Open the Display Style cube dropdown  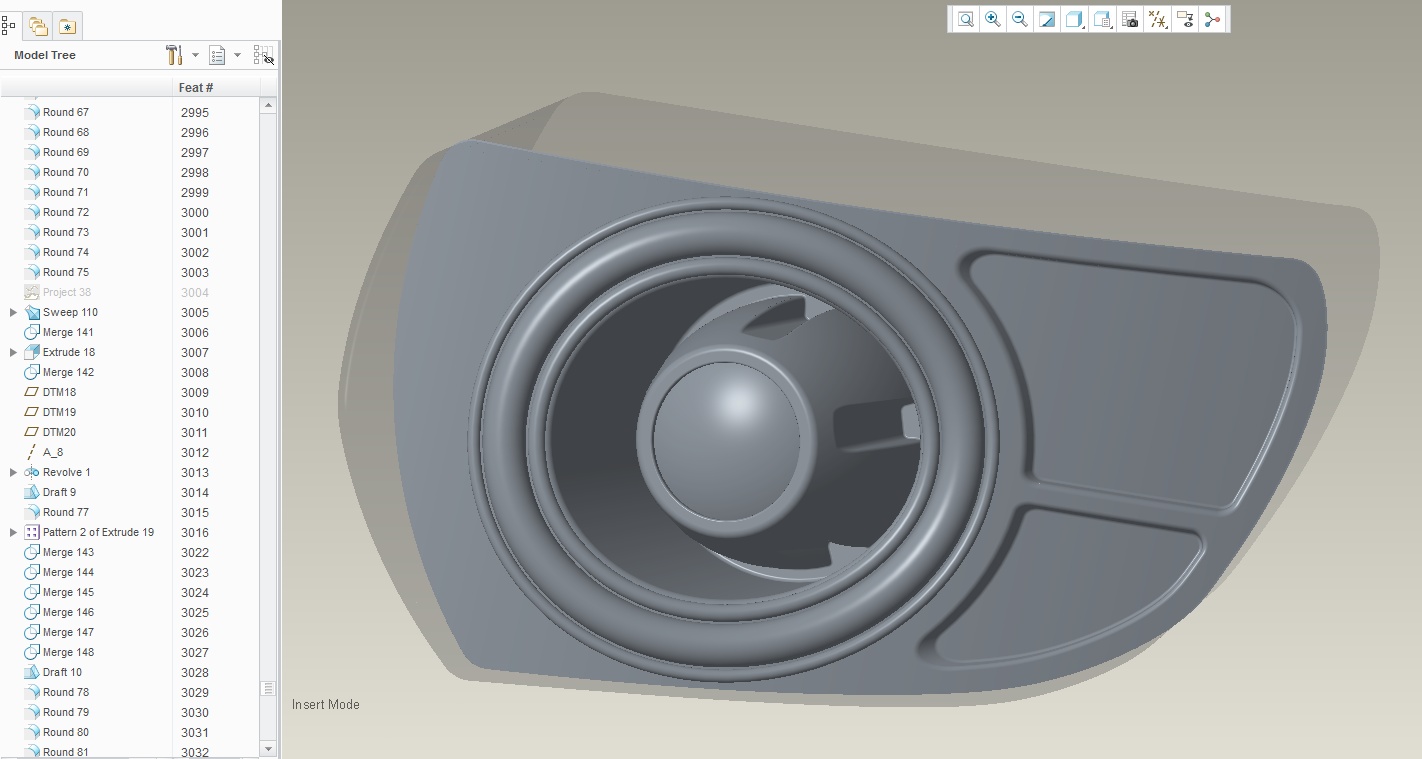1075,19
